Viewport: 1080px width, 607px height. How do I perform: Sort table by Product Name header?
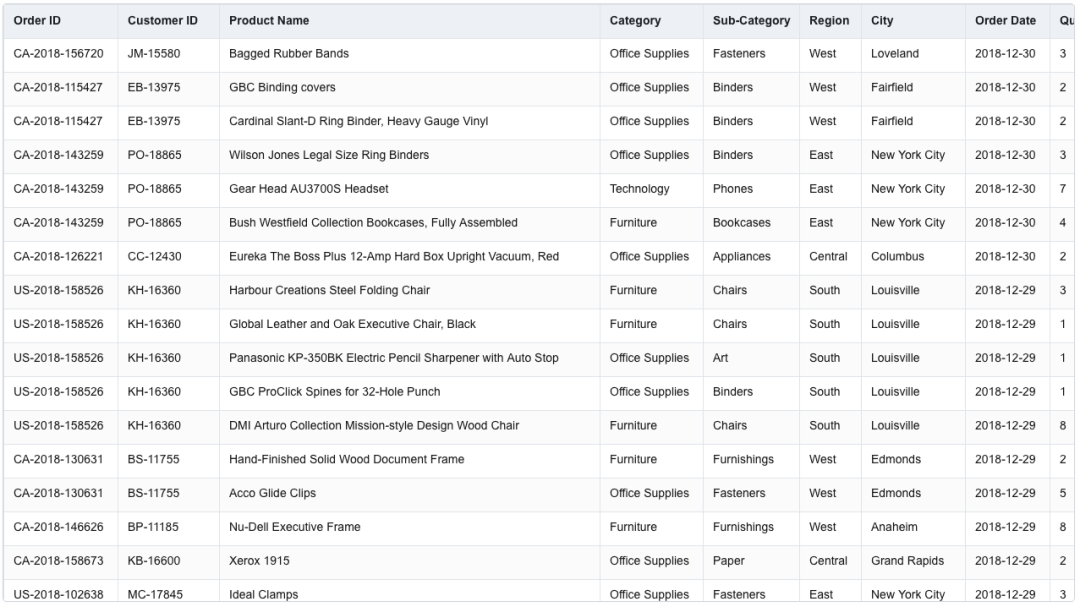click(269, 21)
